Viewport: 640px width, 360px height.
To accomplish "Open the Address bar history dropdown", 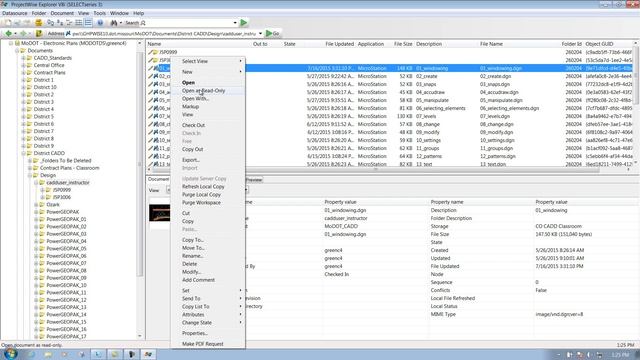I will pyautogui.click(x=260, y=33).
